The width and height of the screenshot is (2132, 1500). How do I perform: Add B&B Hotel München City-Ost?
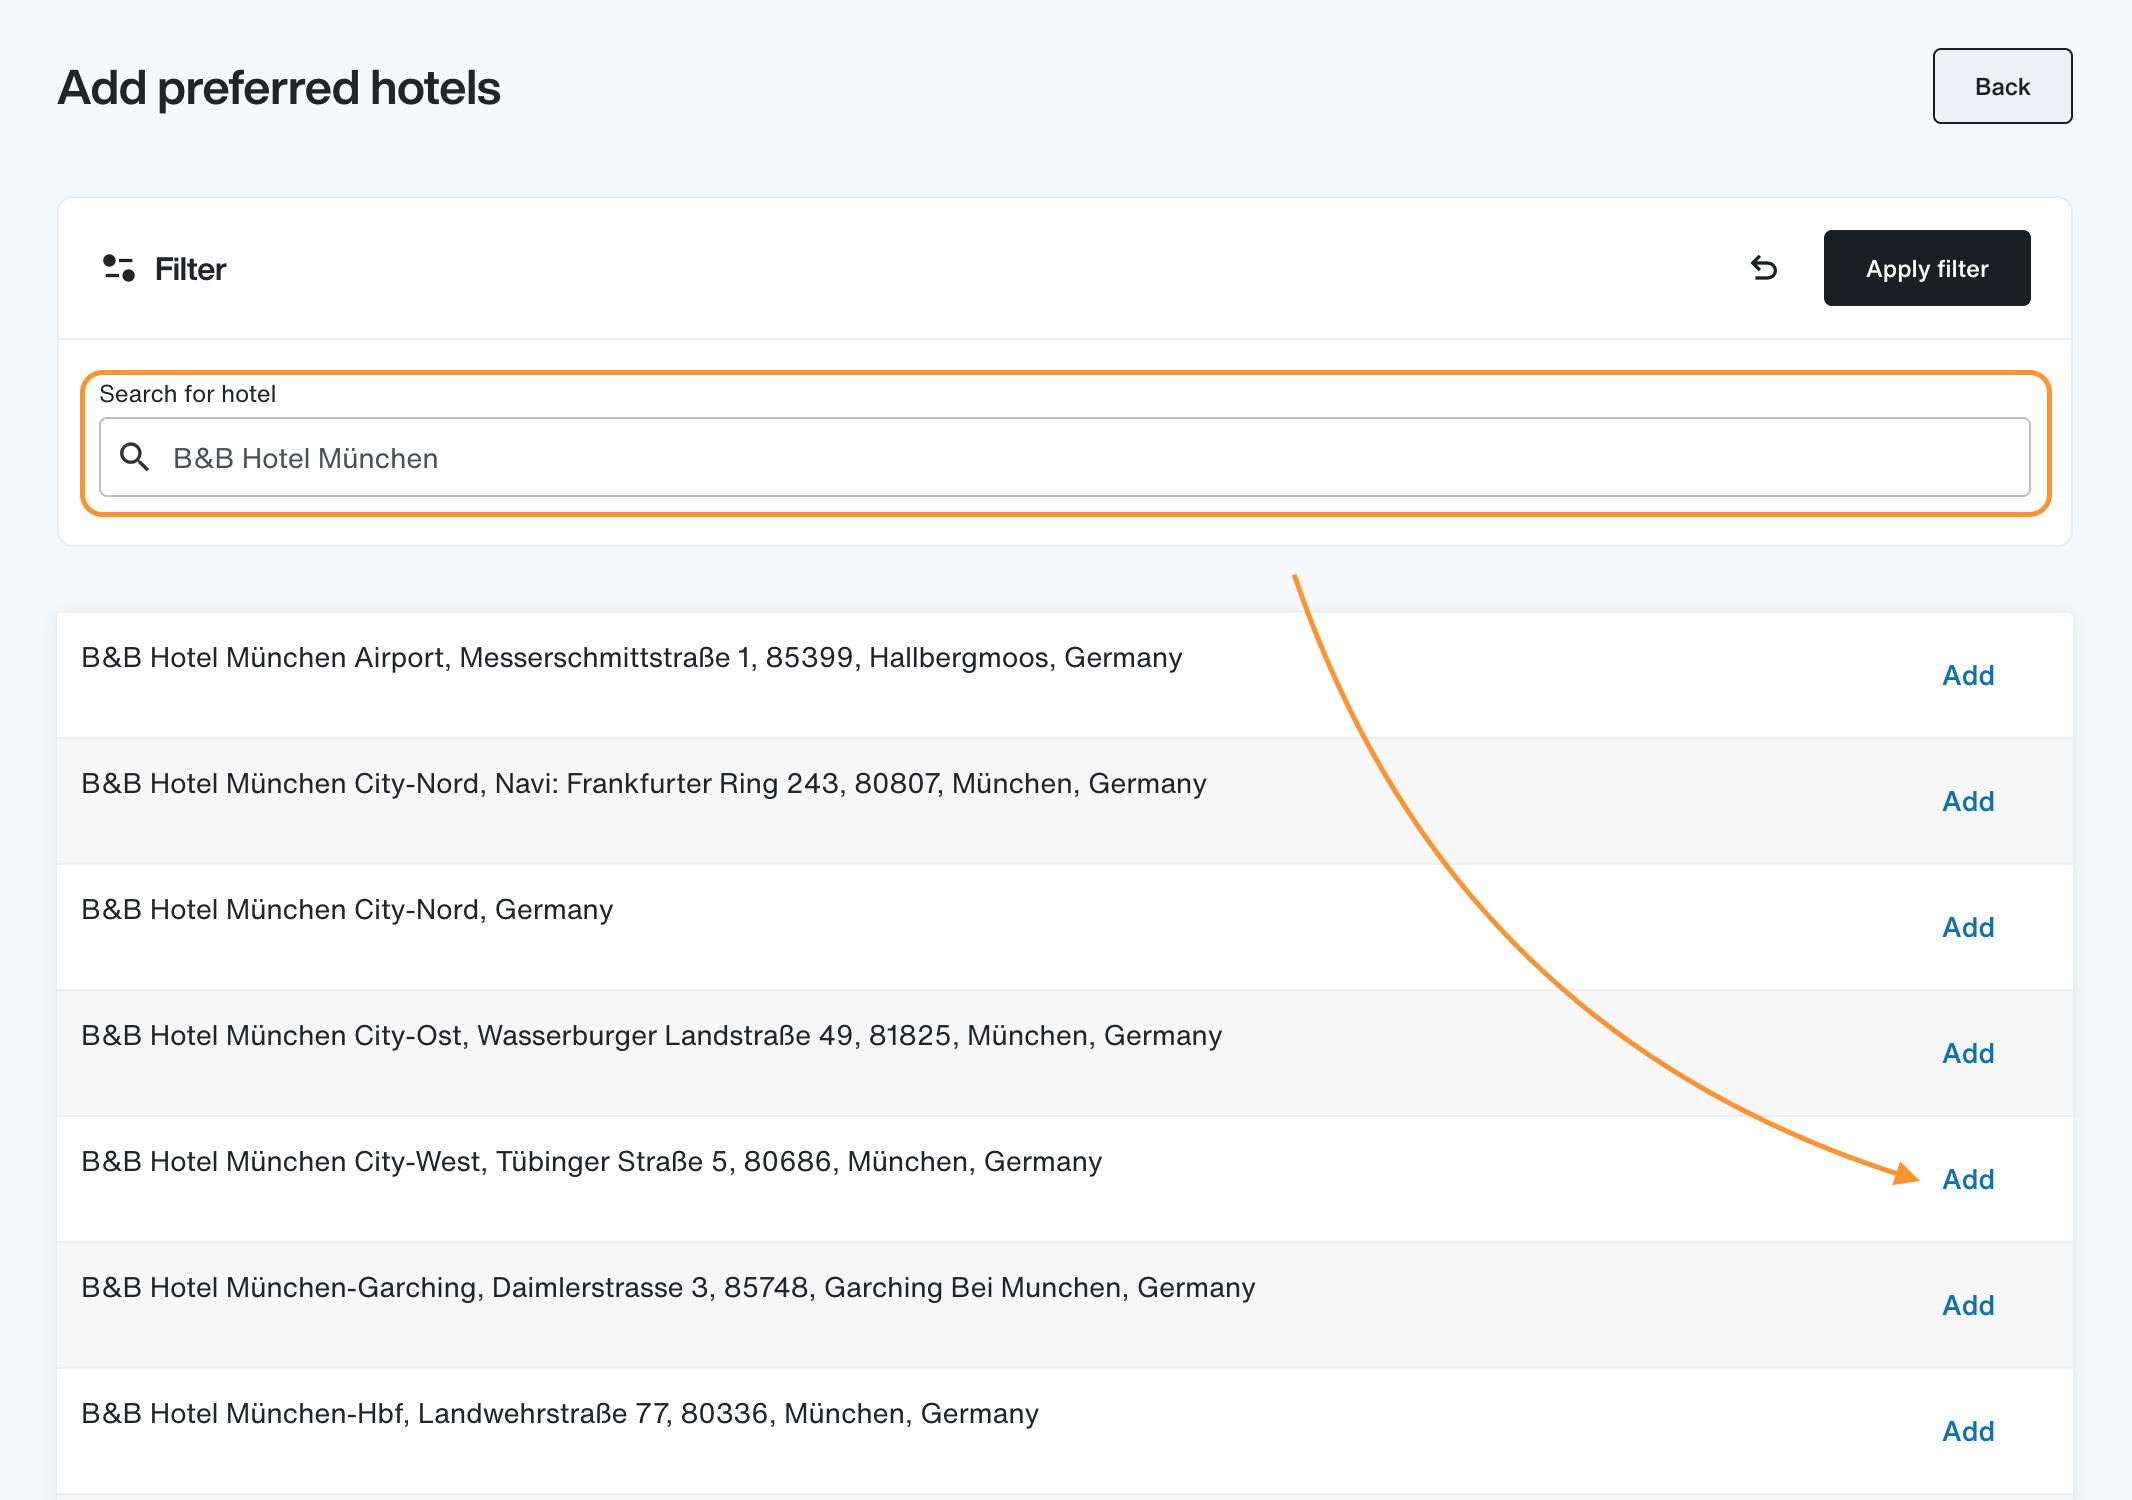pyautogui.click(x=1968, y=1053)
